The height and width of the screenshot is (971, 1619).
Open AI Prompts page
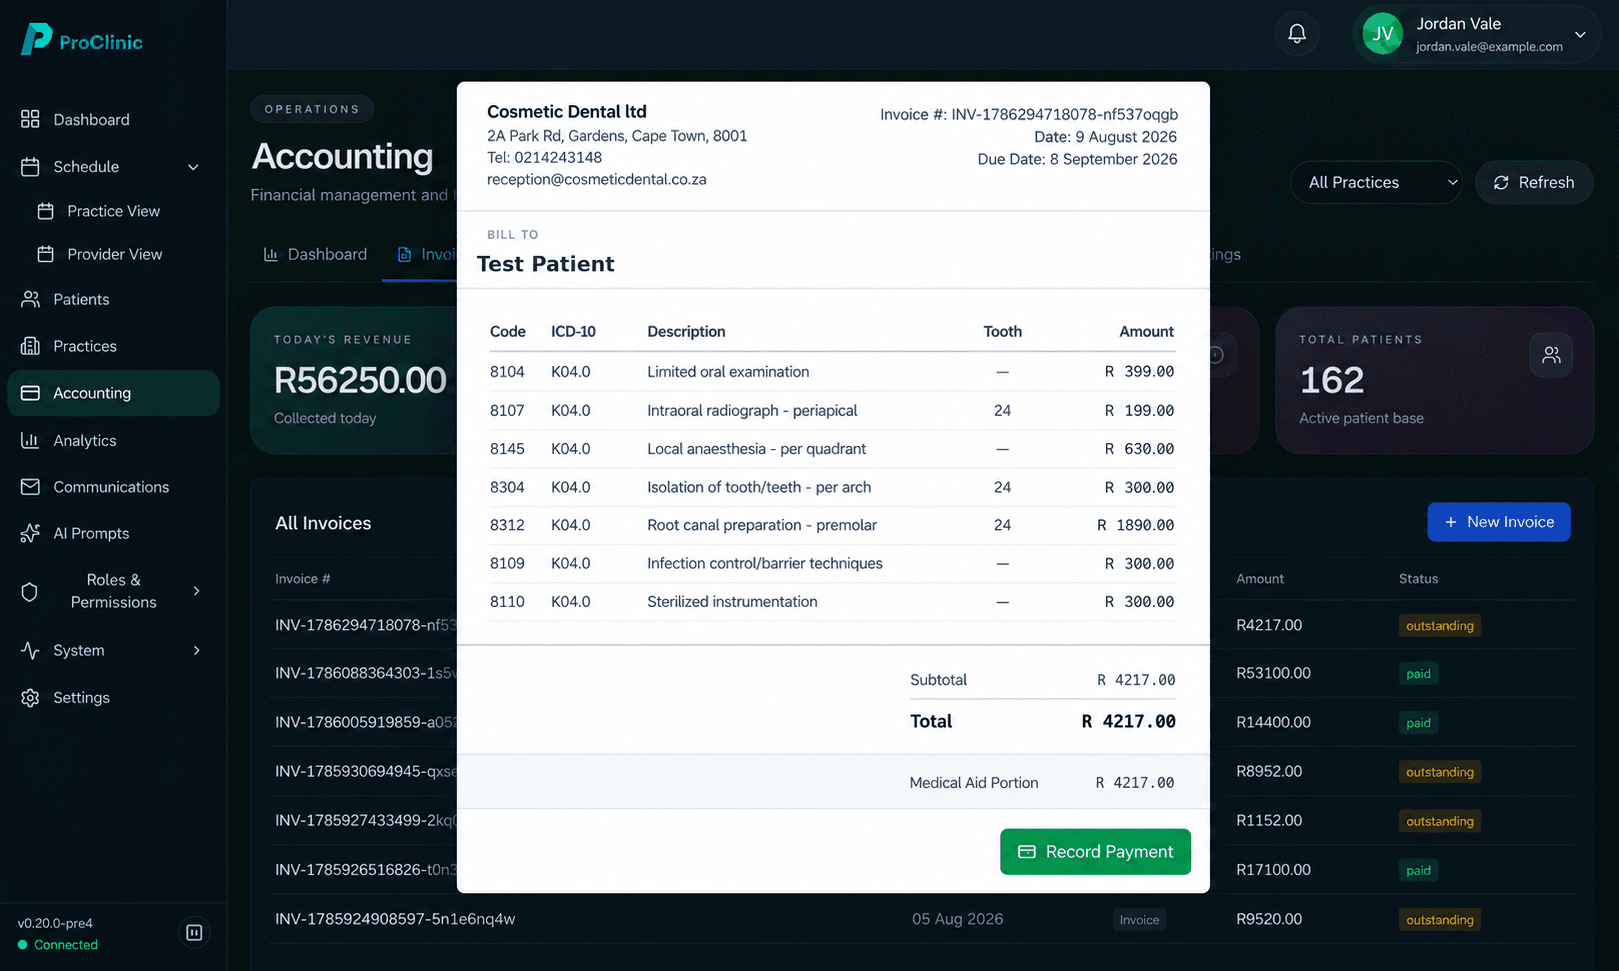pyautogui.click(x=113, y=533)
